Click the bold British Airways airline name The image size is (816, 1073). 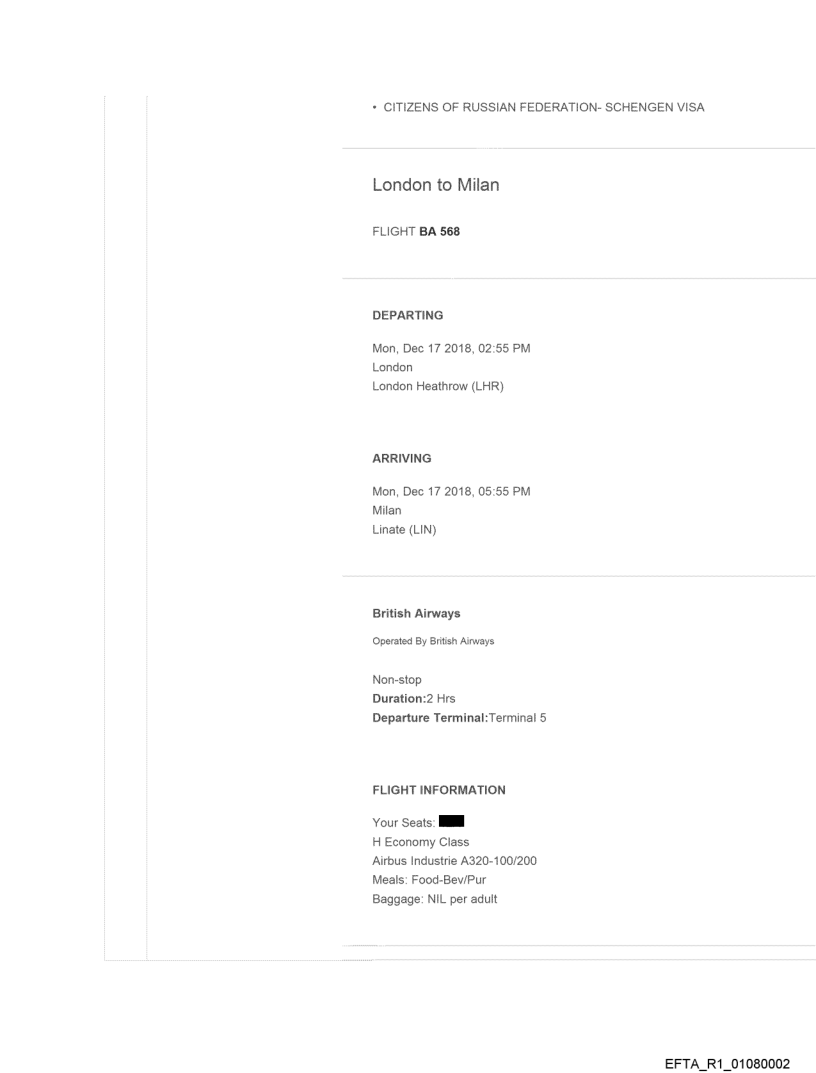pos(416,614)
